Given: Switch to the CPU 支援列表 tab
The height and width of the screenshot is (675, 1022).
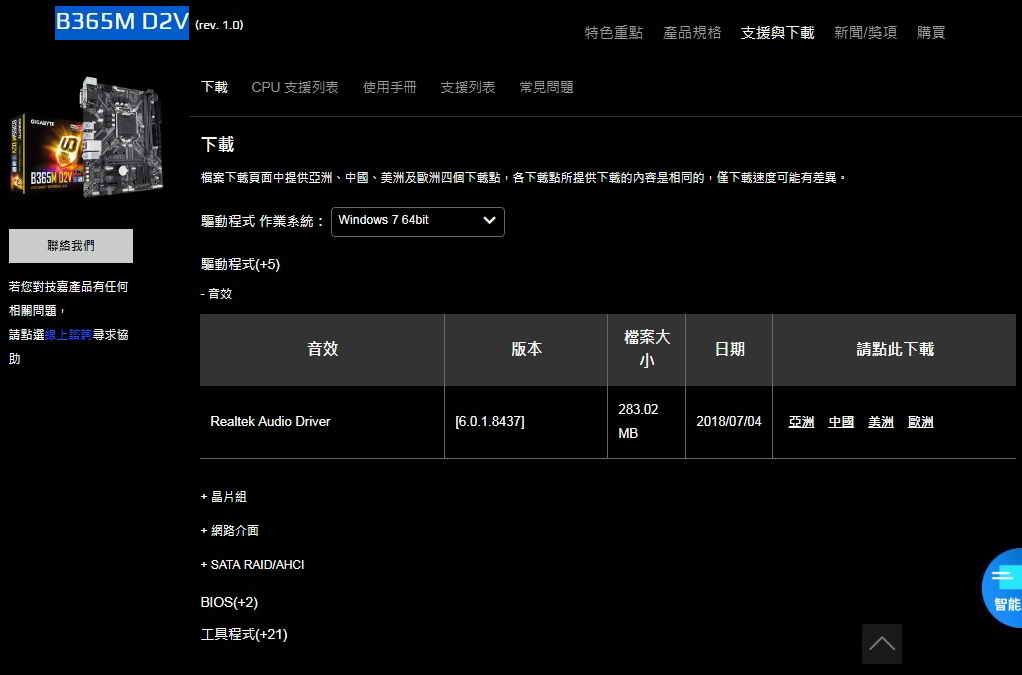Looking at the screenshot, I should 295,87.
